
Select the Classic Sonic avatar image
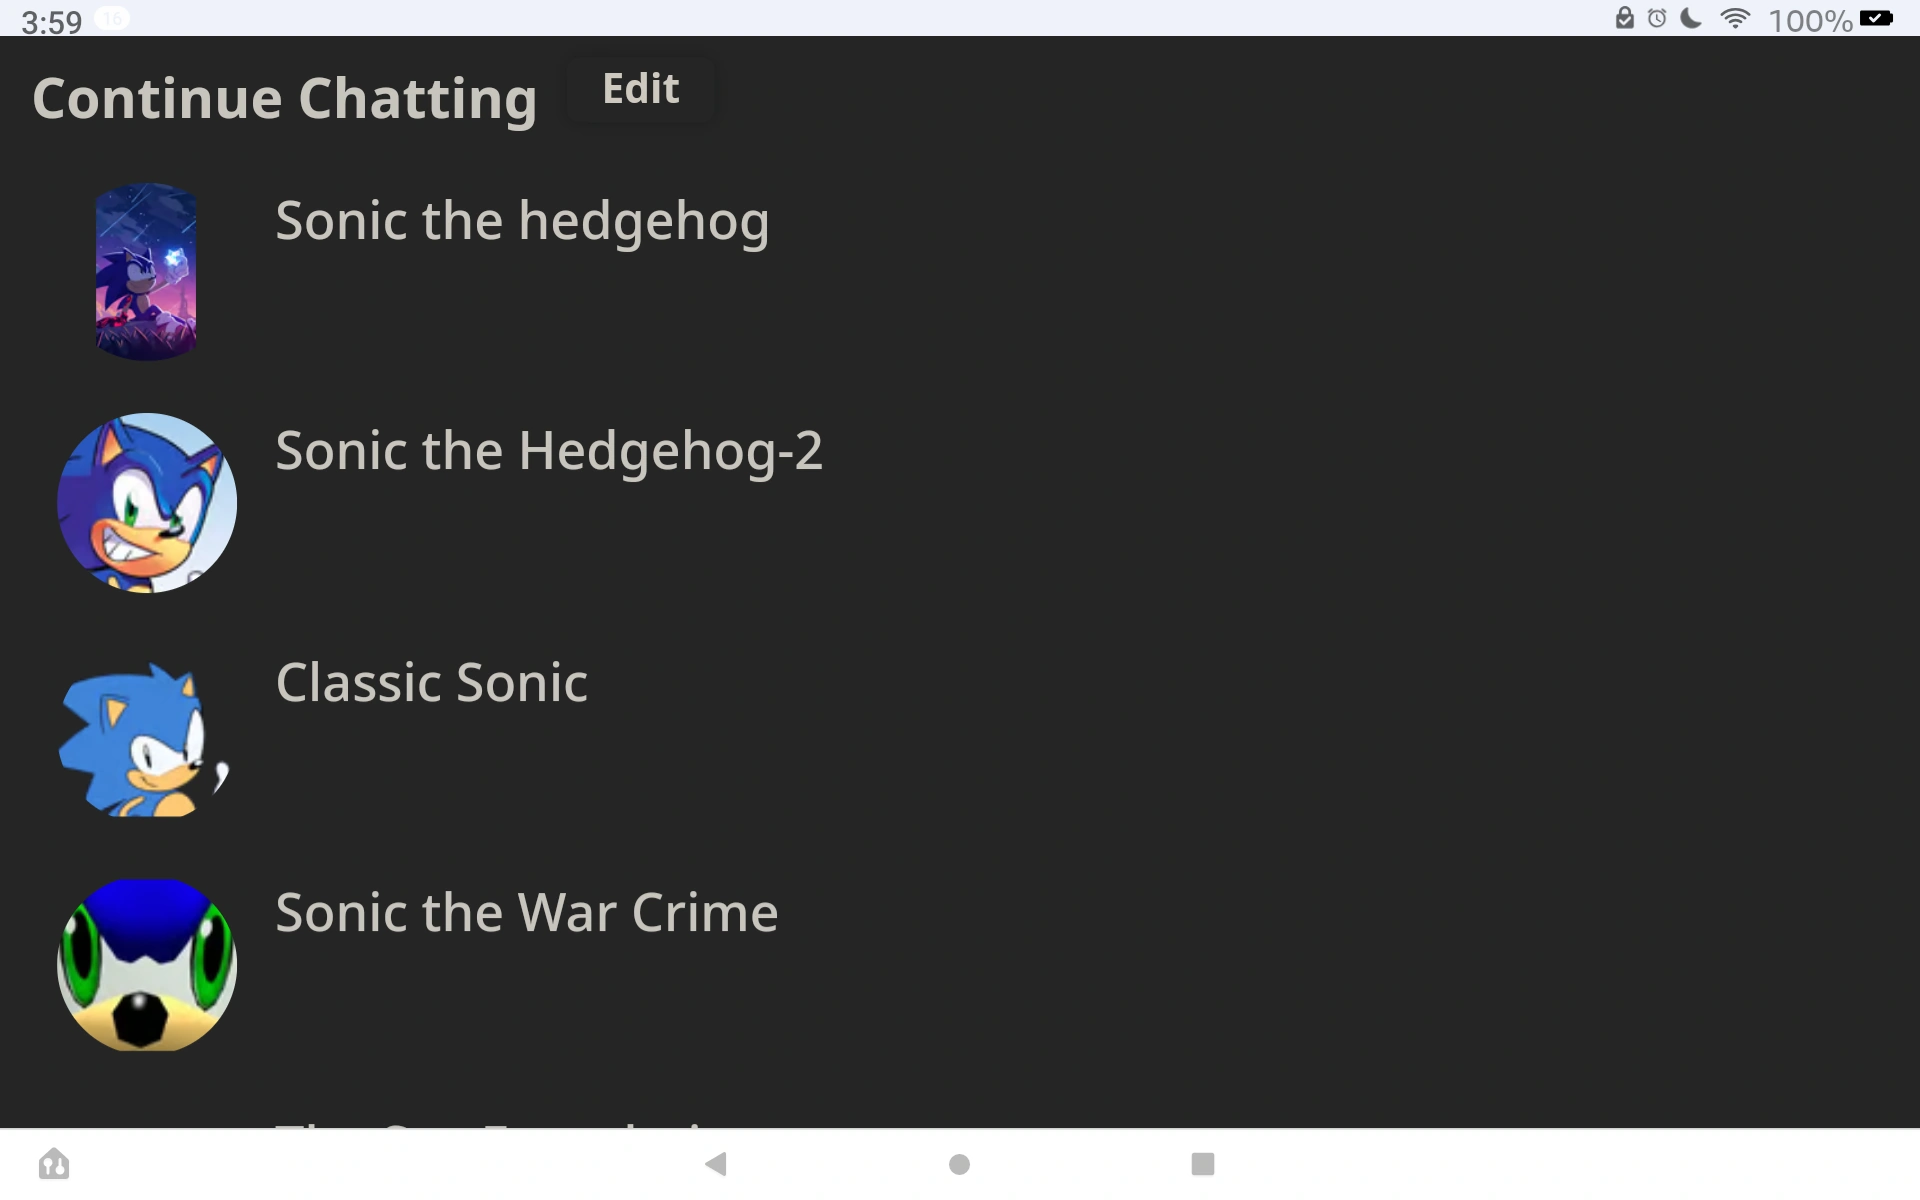[x=145, y=739]
